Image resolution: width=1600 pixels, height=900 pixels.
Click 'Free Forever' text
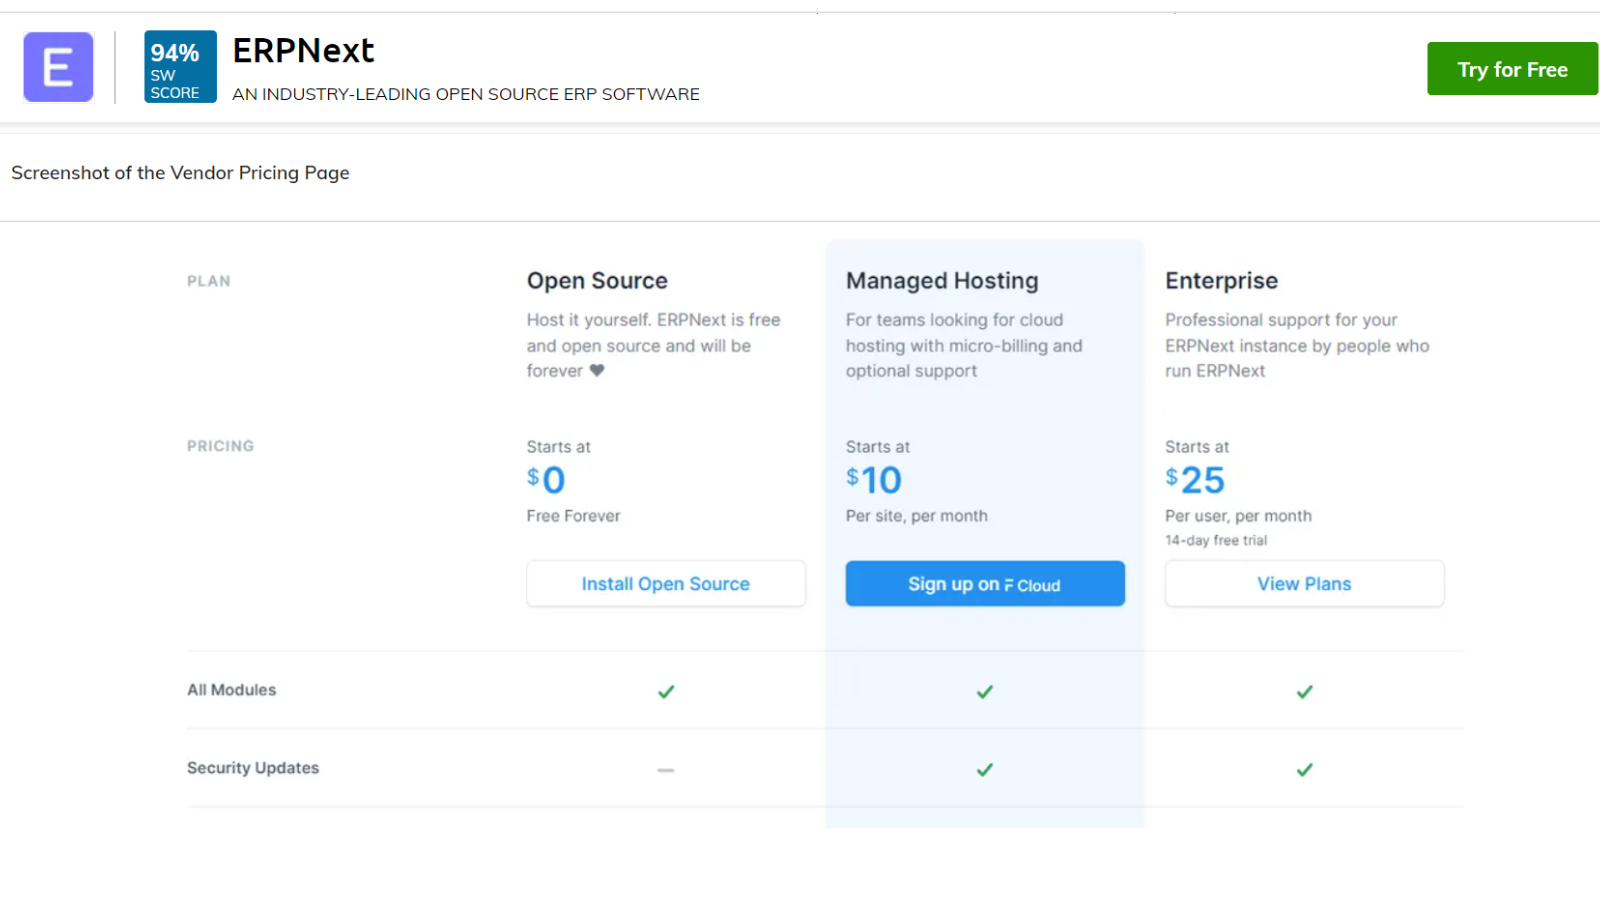pyautogui.click(x=573, y=516)
